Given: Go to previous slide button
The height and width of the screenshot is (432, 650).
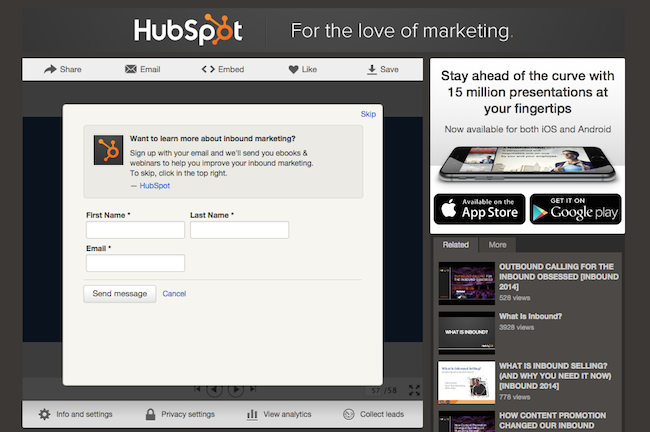Looking at the screenshot, I should pyautogui.click(x=214, y=390).
